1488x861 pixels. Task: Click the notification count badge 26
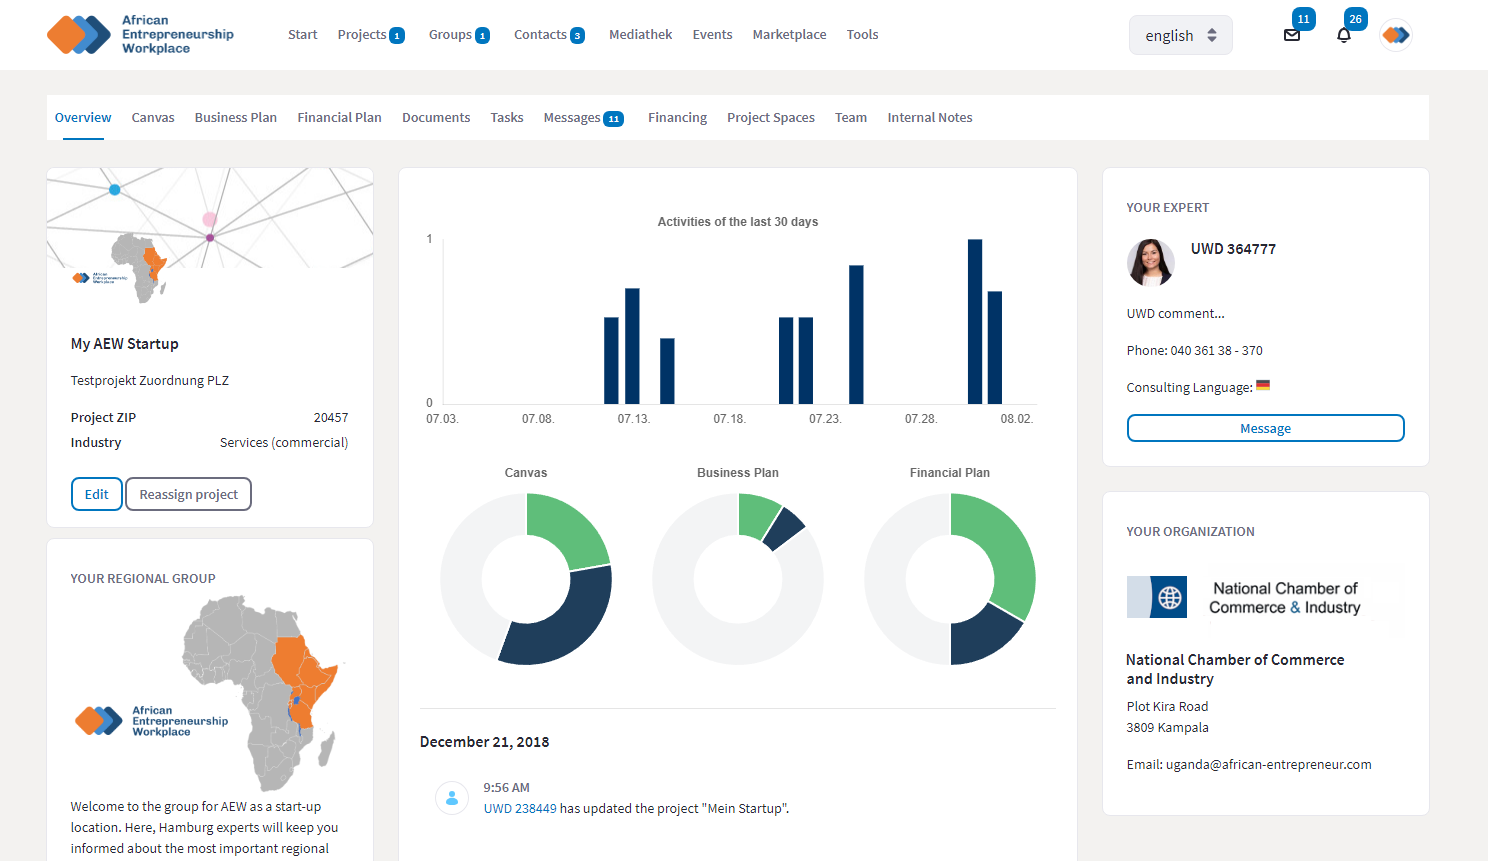[1355, 19]
